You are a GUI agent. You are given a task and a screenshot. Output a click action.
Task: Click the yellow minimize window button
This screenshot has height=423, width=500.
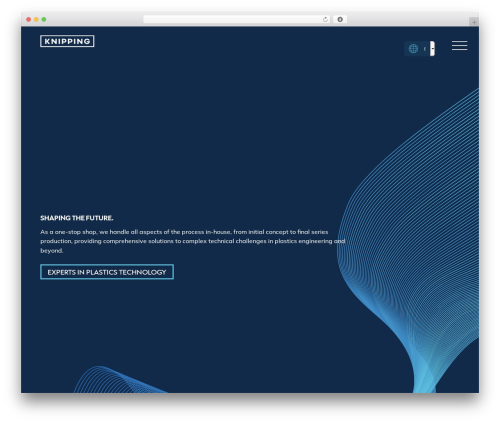pyautogui.click(x=36, y=20)
